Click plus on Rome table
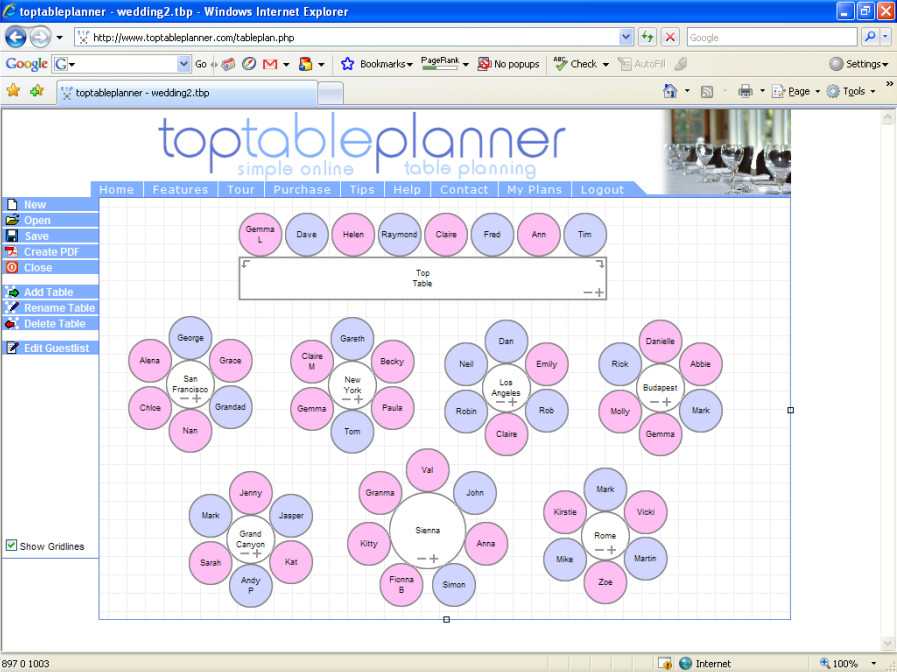Image resolution: width=897 pixels, height=672 pixels. coord(612,550)
